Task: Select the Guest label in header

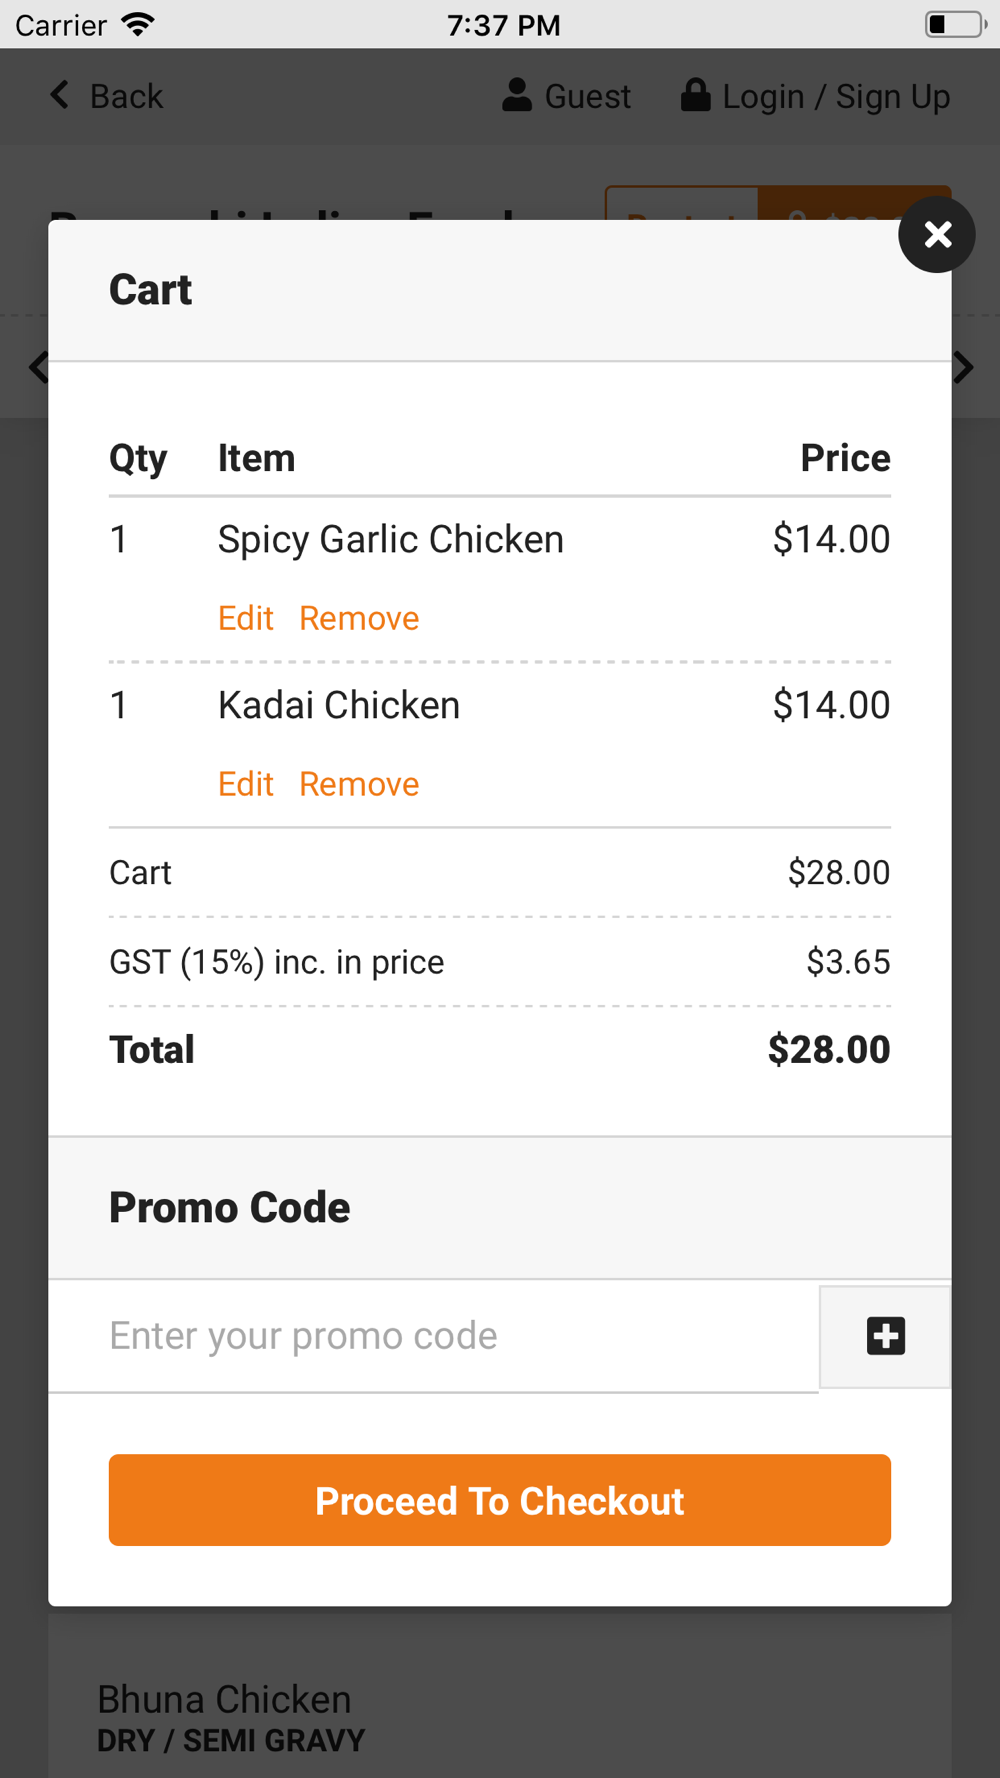Action: click(x=587, y=97)
